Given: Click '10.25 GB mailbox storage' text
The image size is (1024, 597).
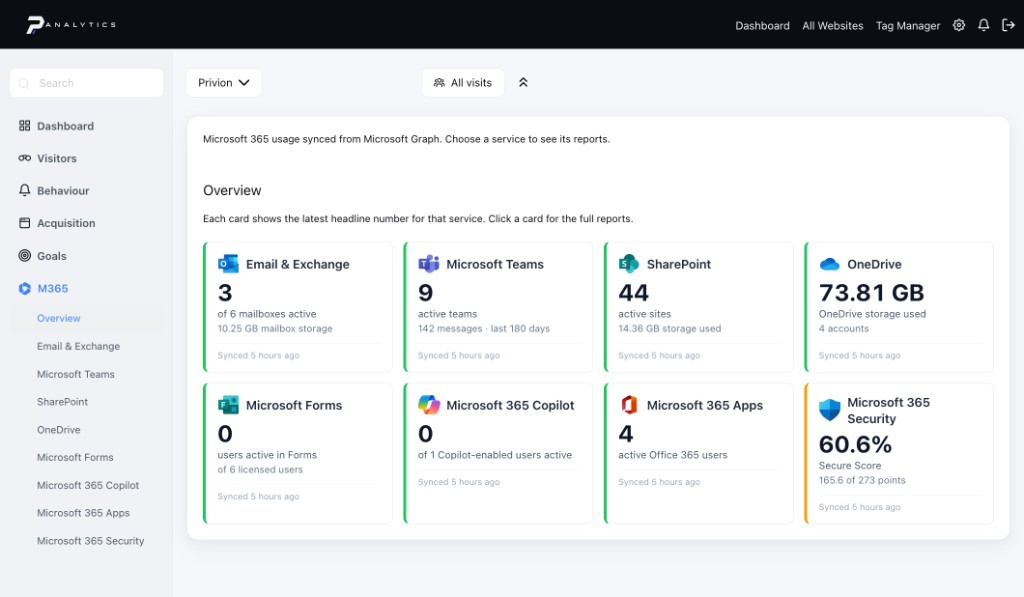Looking at the screenshot, I should (275, 329).
